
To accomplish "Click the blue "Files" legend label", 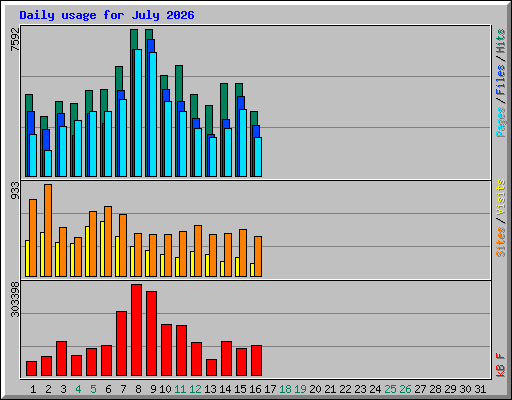I will click(x=501, y=80).
